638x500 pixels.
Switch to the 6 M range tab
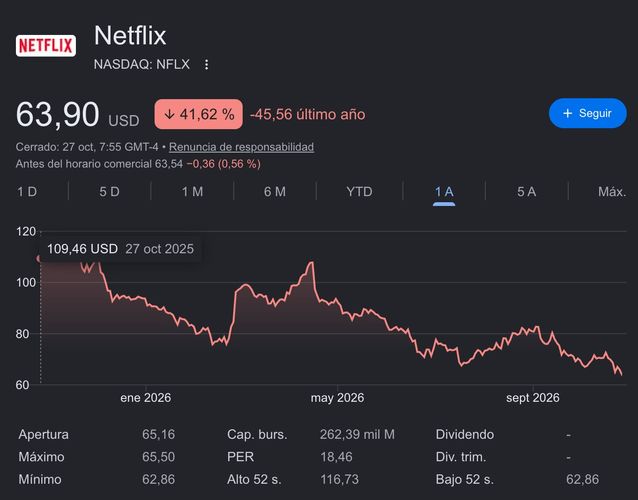275,192
